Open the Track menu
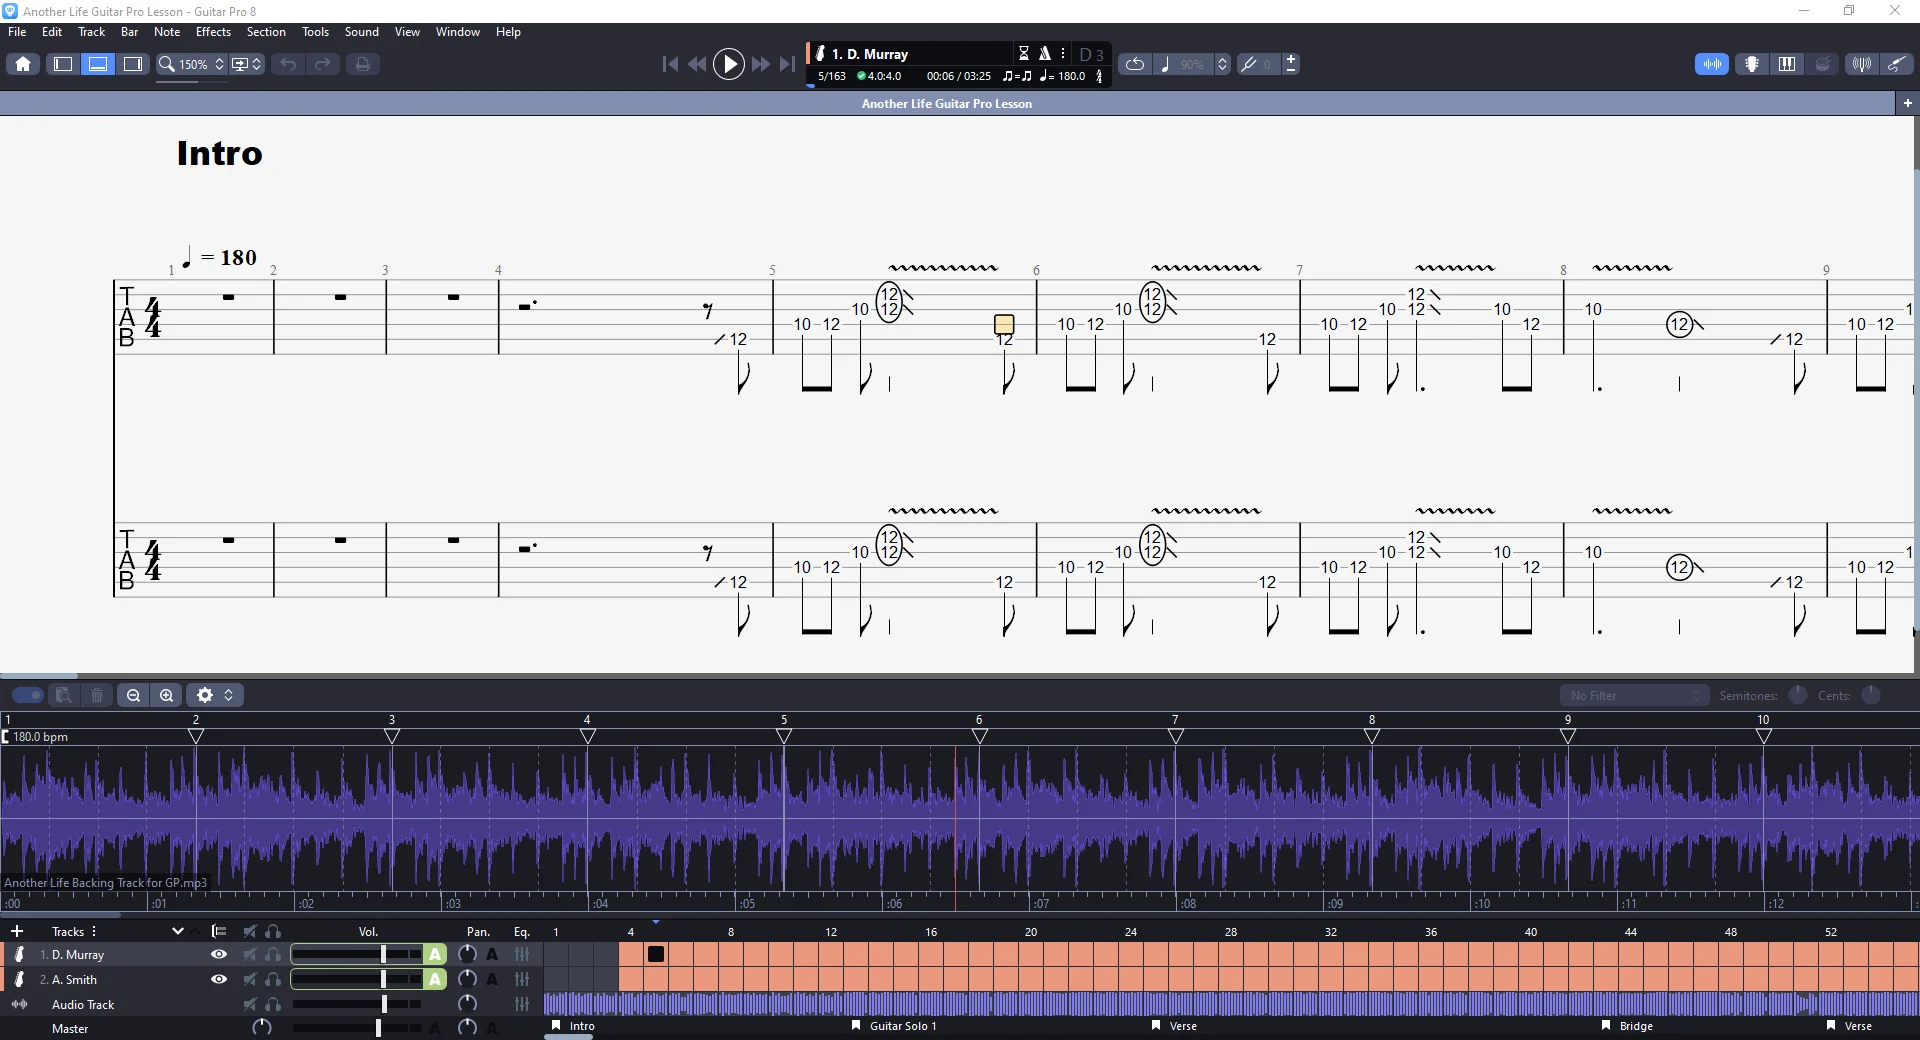 (91, 32)
